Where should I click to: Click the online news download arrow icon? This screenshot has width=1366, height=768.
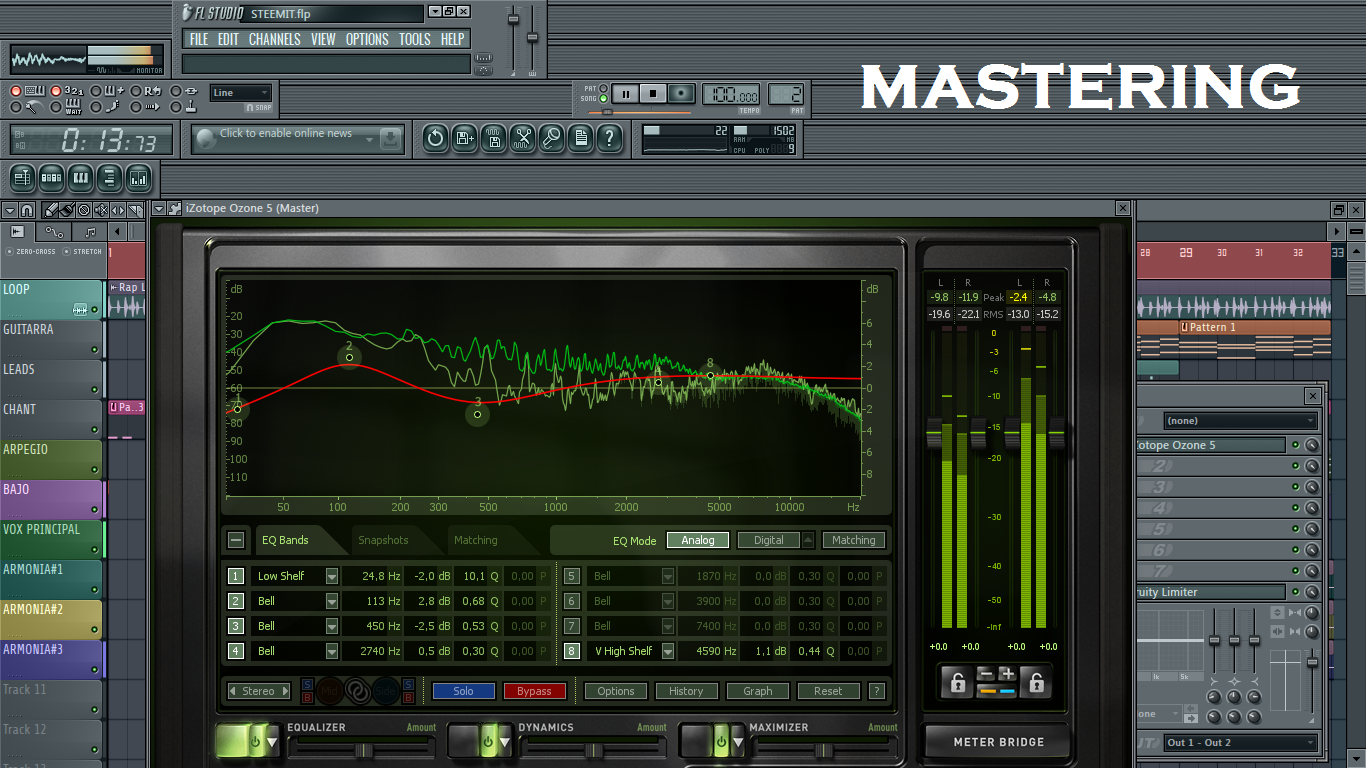391,139
